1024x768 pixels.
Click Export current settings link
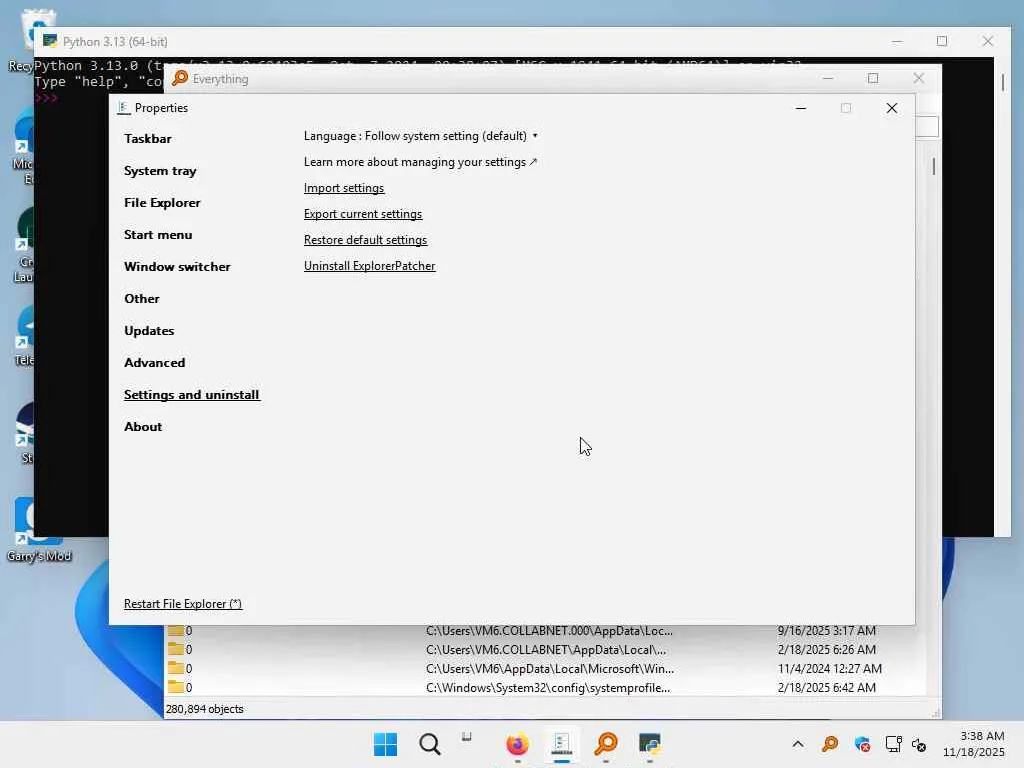coord(362,214)
